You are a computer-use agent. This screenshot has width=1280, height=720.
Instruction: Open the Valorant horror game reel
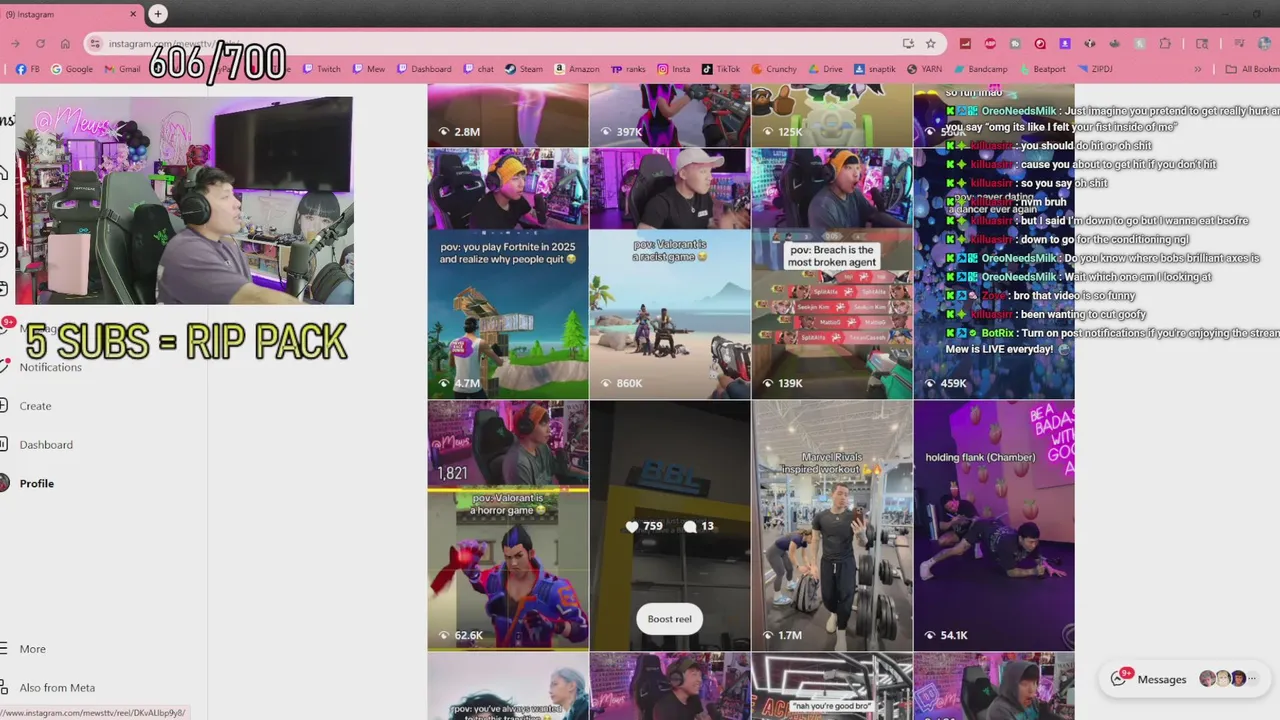point(508,526)
